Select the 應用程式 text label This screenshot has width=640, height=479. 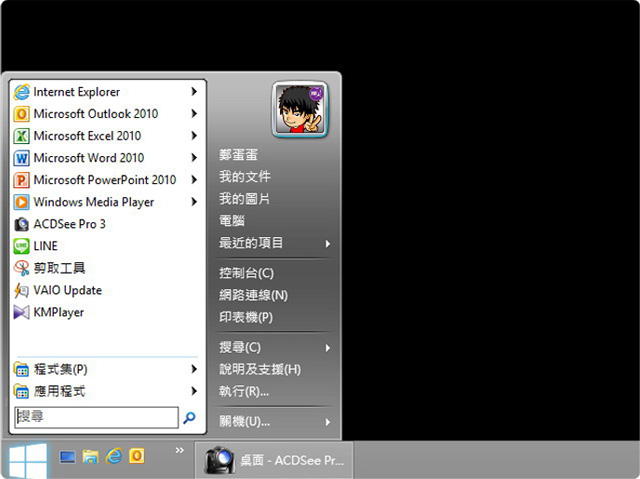(60, 391)
